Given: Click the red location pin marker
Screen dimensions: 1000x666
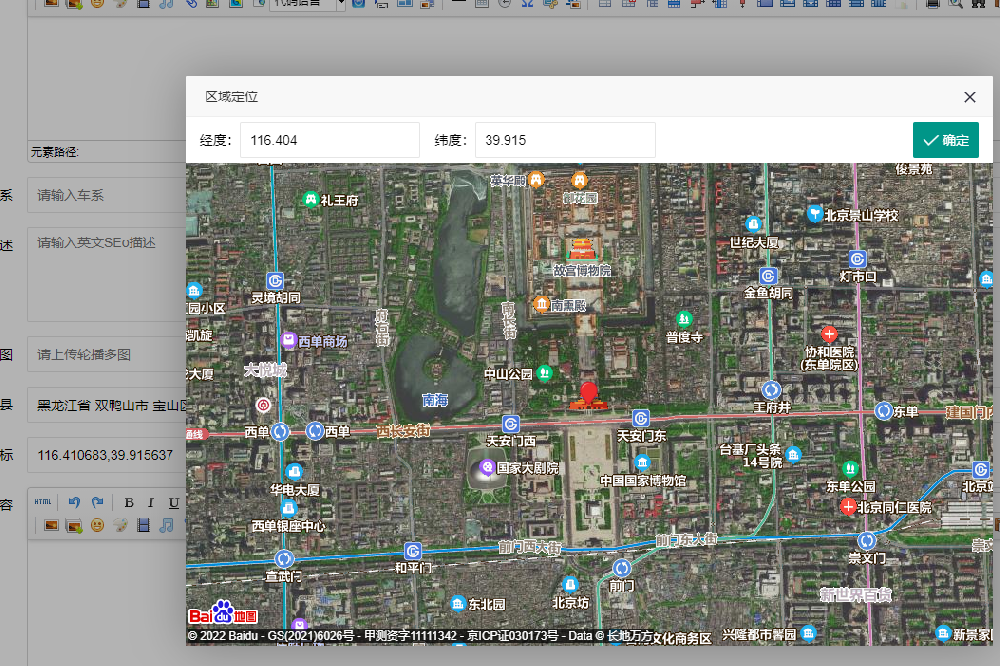Looking at the screenshot, I should tap(589, 392).
